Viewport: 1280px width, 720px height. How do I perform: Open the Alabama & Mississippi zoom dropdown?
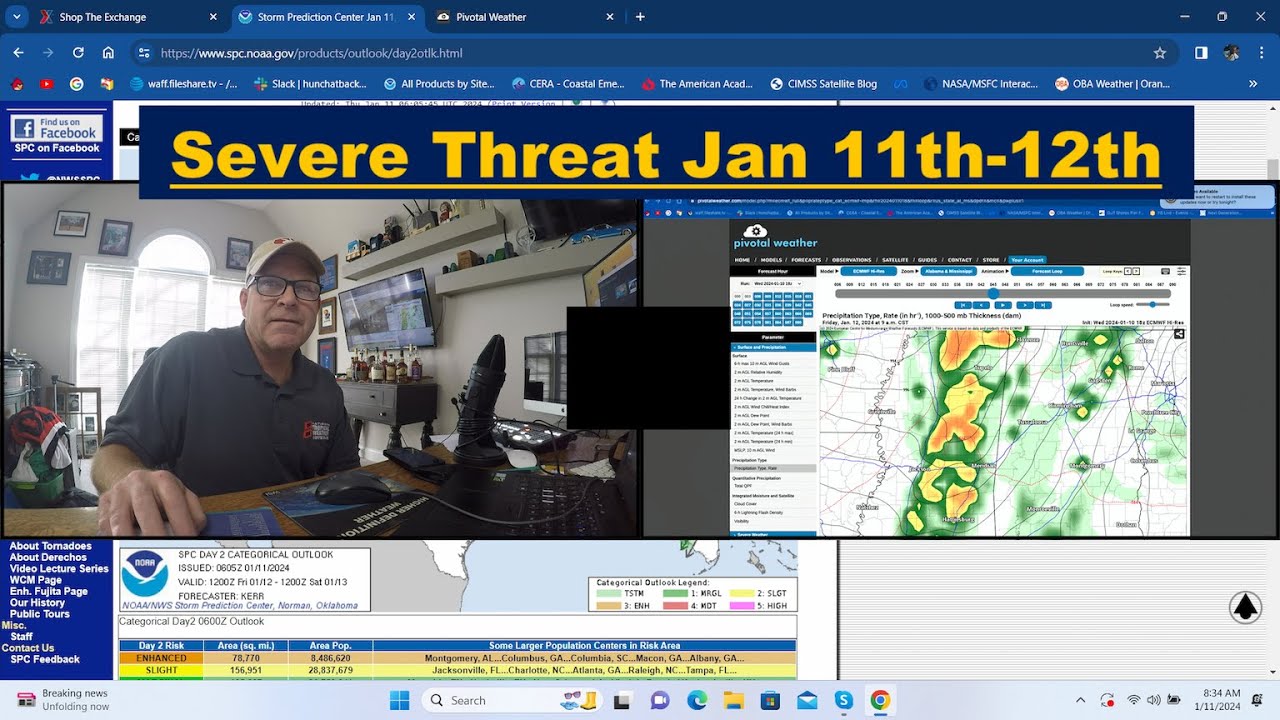[949, 271]
